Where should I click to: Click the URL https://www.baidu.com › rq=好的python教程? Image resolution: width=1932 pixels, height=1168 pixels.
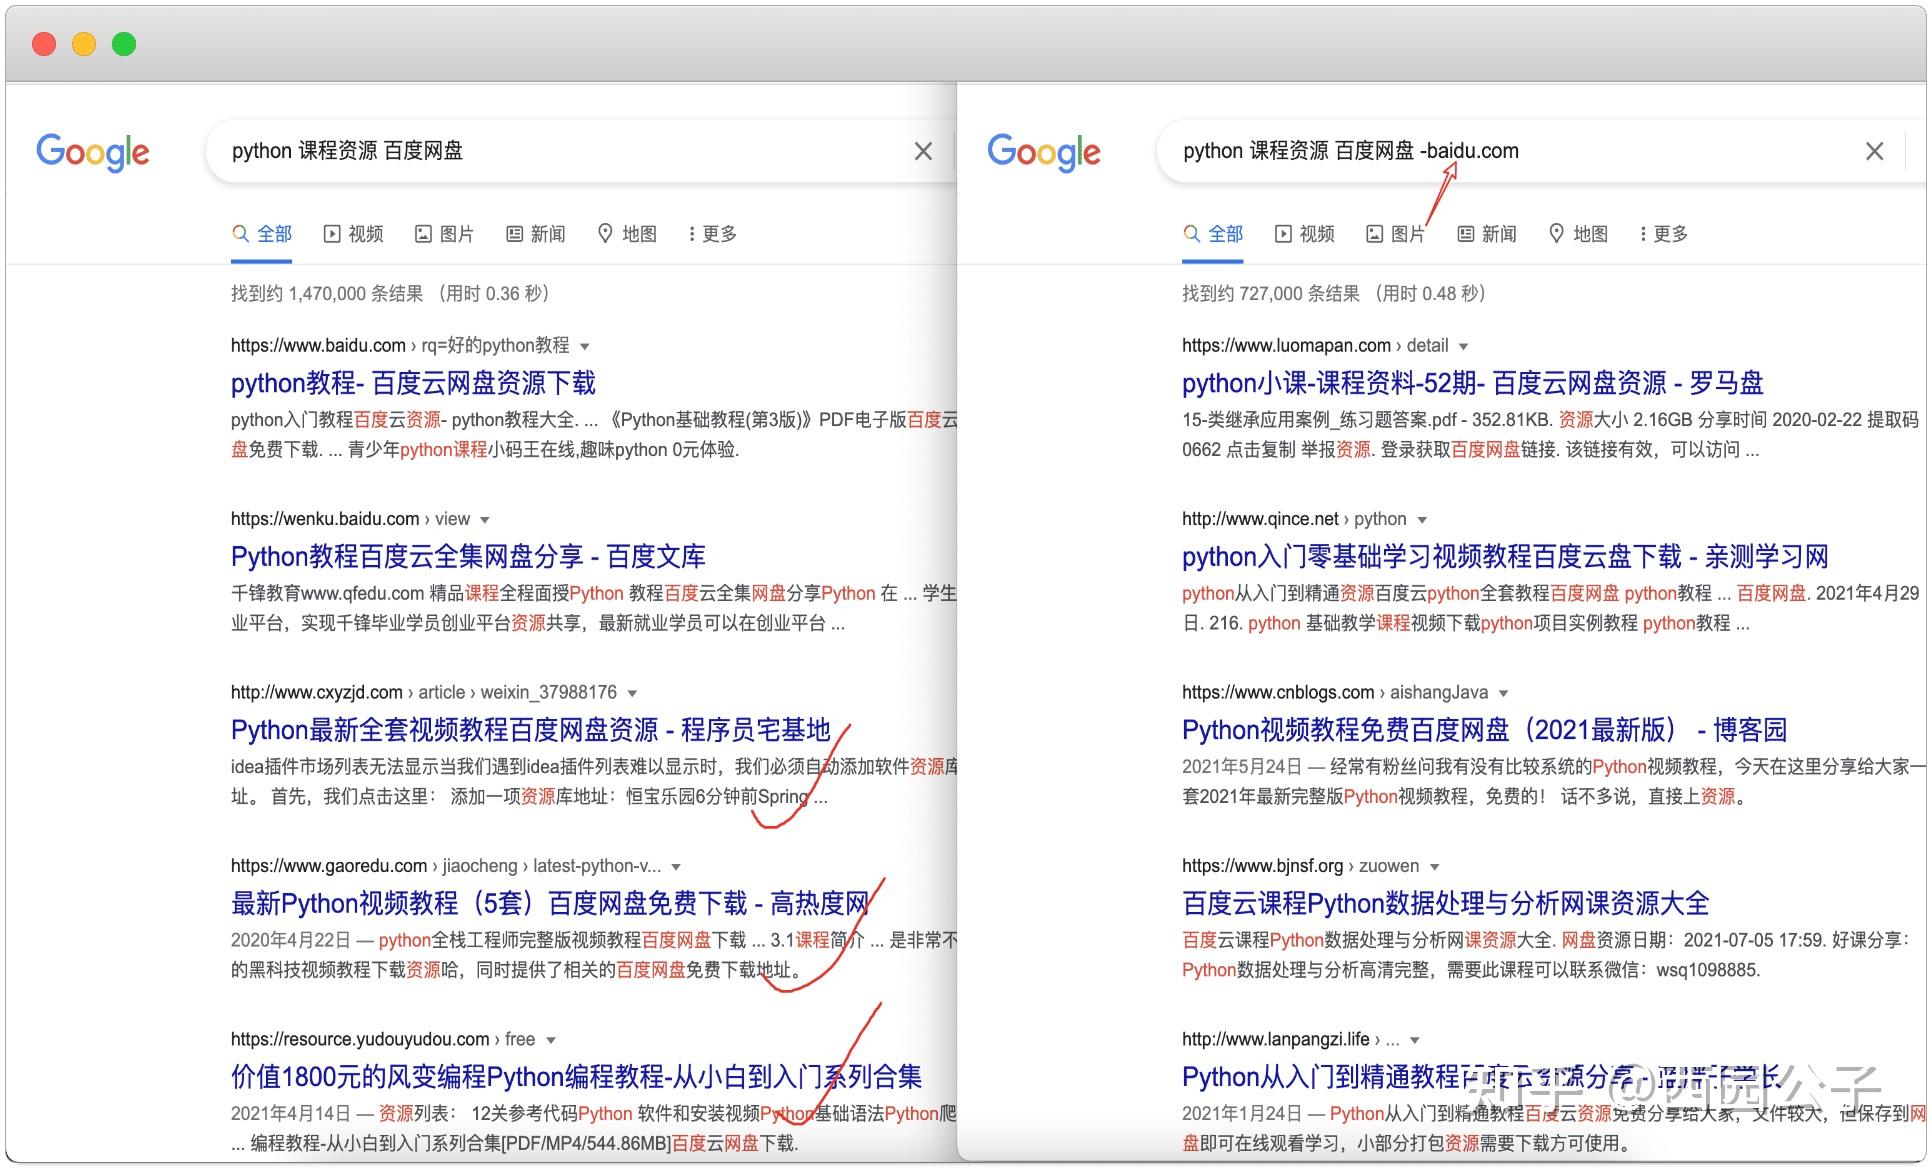400,346
